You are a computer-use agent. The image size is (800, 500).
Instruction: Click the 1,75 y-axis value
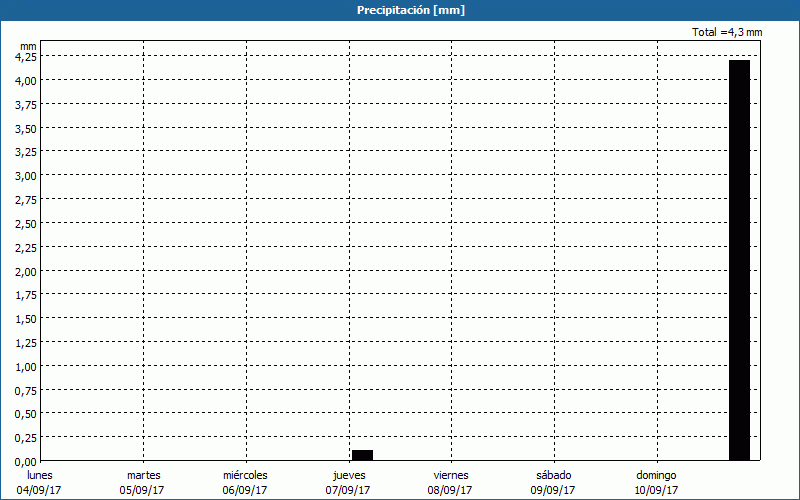26,295
